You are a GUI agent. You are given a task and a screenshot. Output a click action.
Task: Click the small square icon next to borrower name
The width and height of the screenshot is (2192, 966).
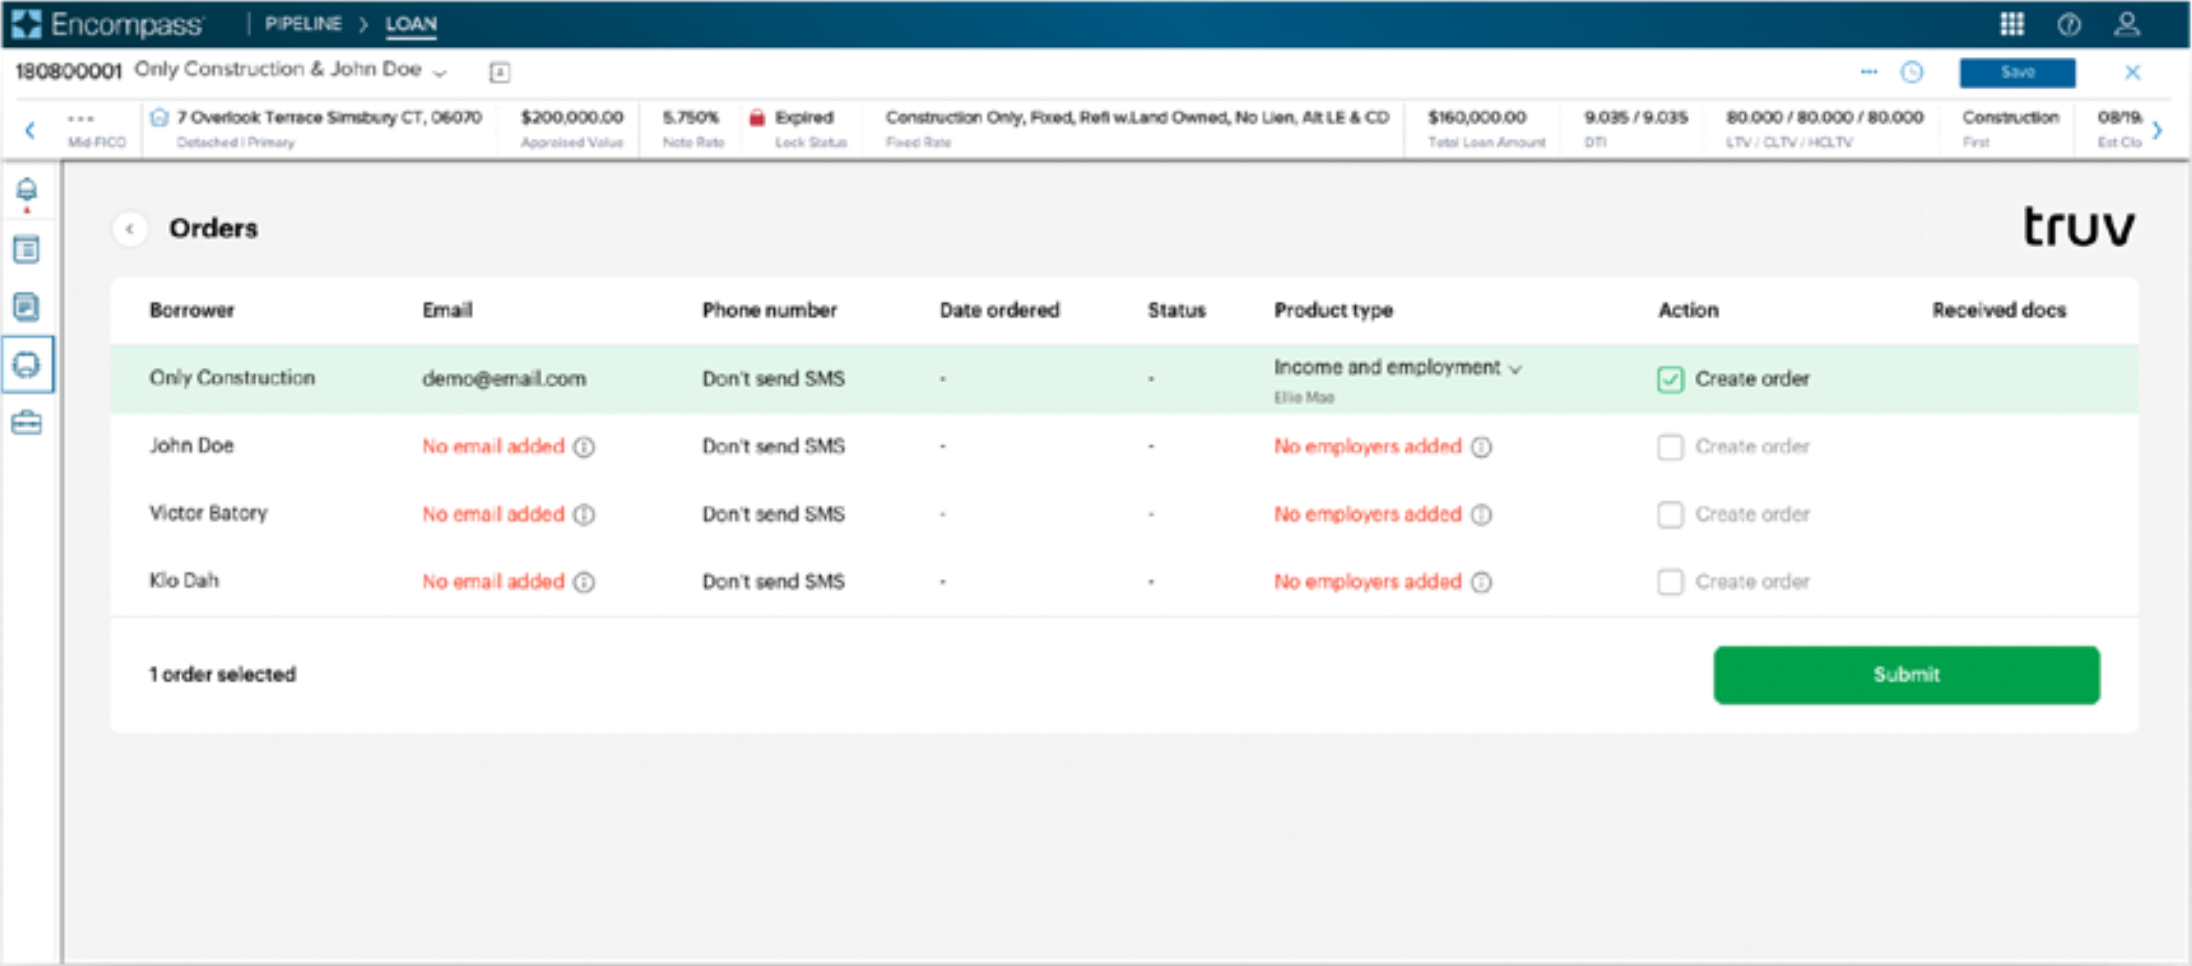500,72
